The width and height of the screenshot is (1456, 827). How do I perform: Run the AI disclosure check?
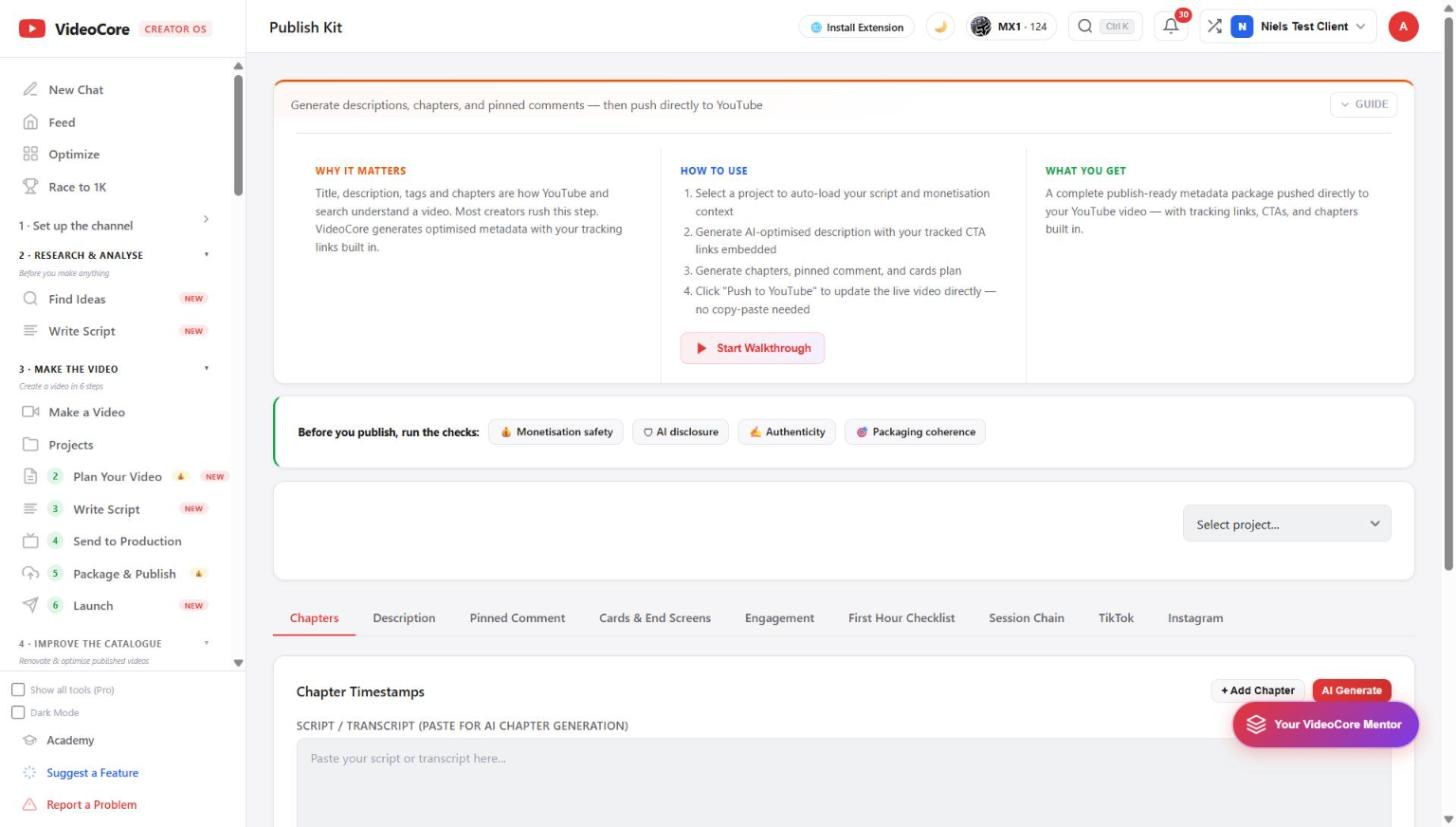point(680,432)
